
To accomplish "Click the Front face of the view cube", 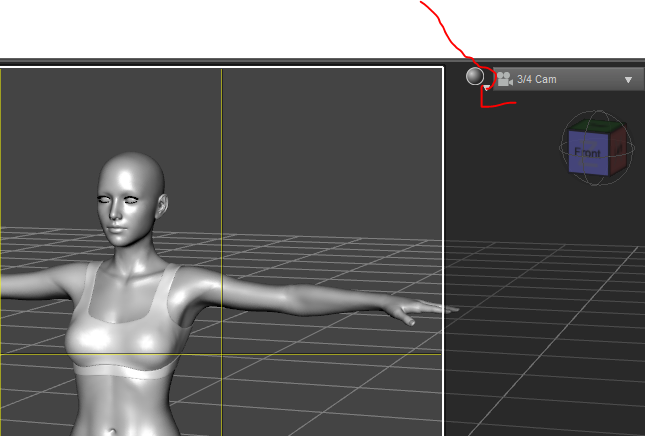I will pyautogui.click(x=588, y=153).
